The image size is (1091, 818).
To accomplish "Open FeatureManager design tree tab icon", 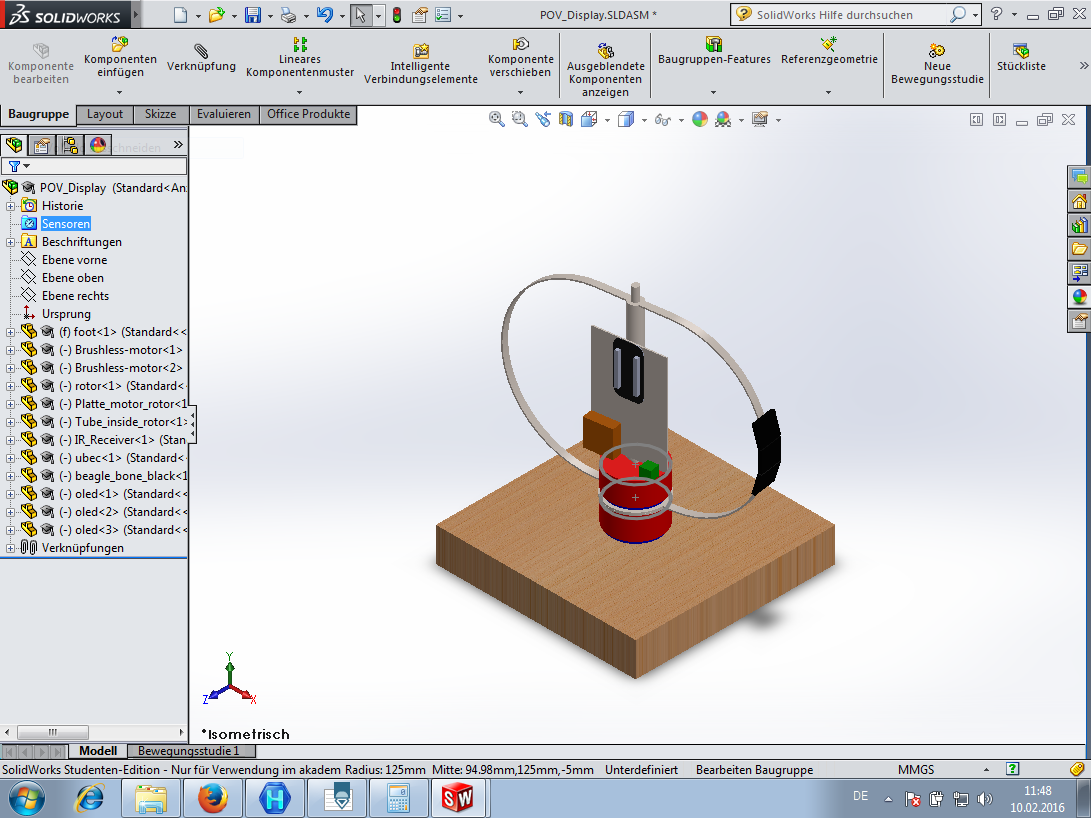I will coord(14,145).
